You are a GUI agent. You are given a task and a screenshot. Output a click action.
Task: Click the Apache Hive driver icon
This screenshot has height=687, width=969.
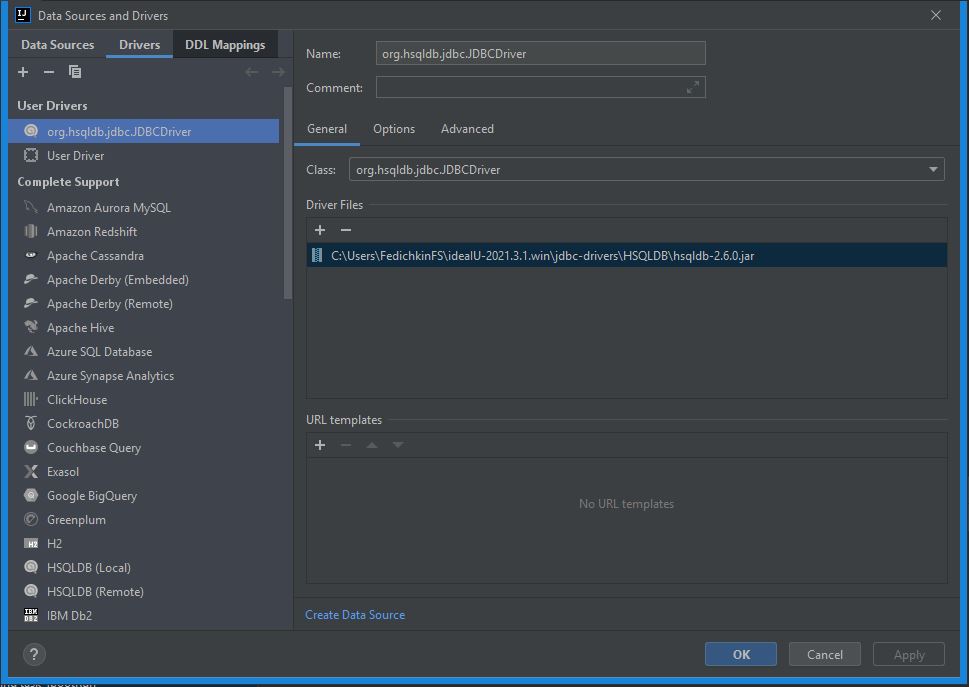point(31,327)
